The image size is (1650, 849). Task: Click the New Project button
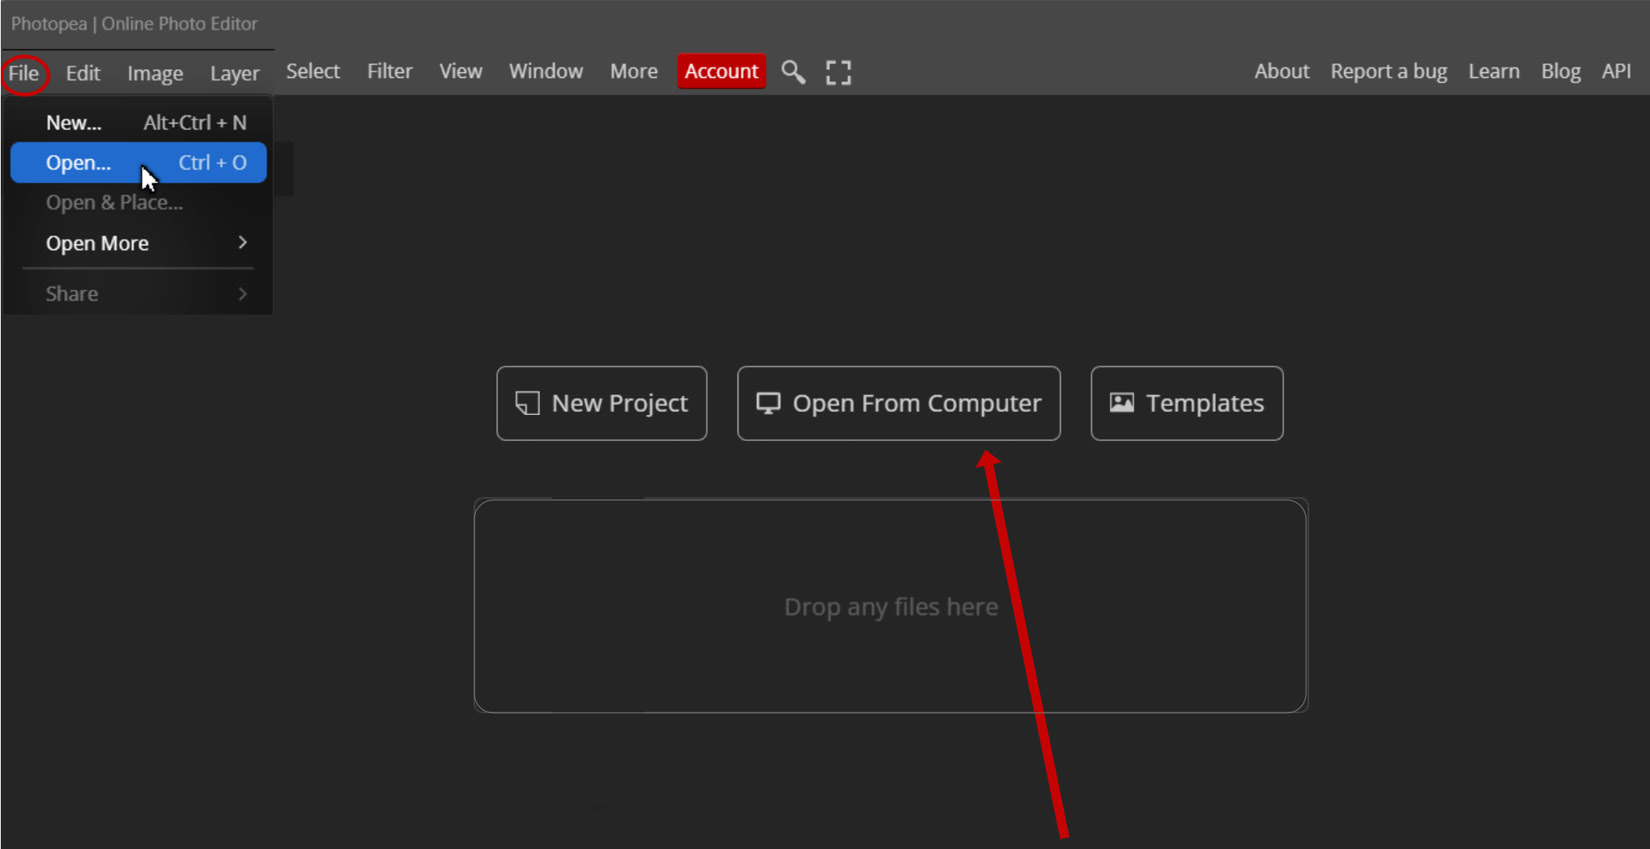(x=602, y=403)
